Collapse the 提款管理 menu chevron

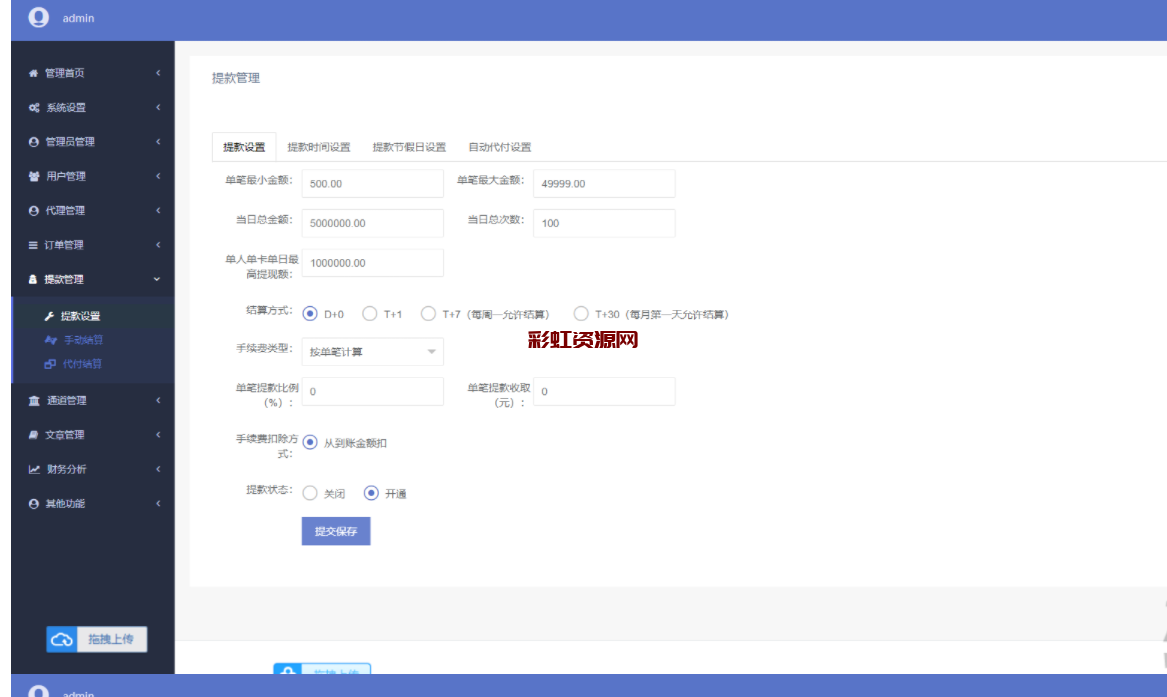157,279
